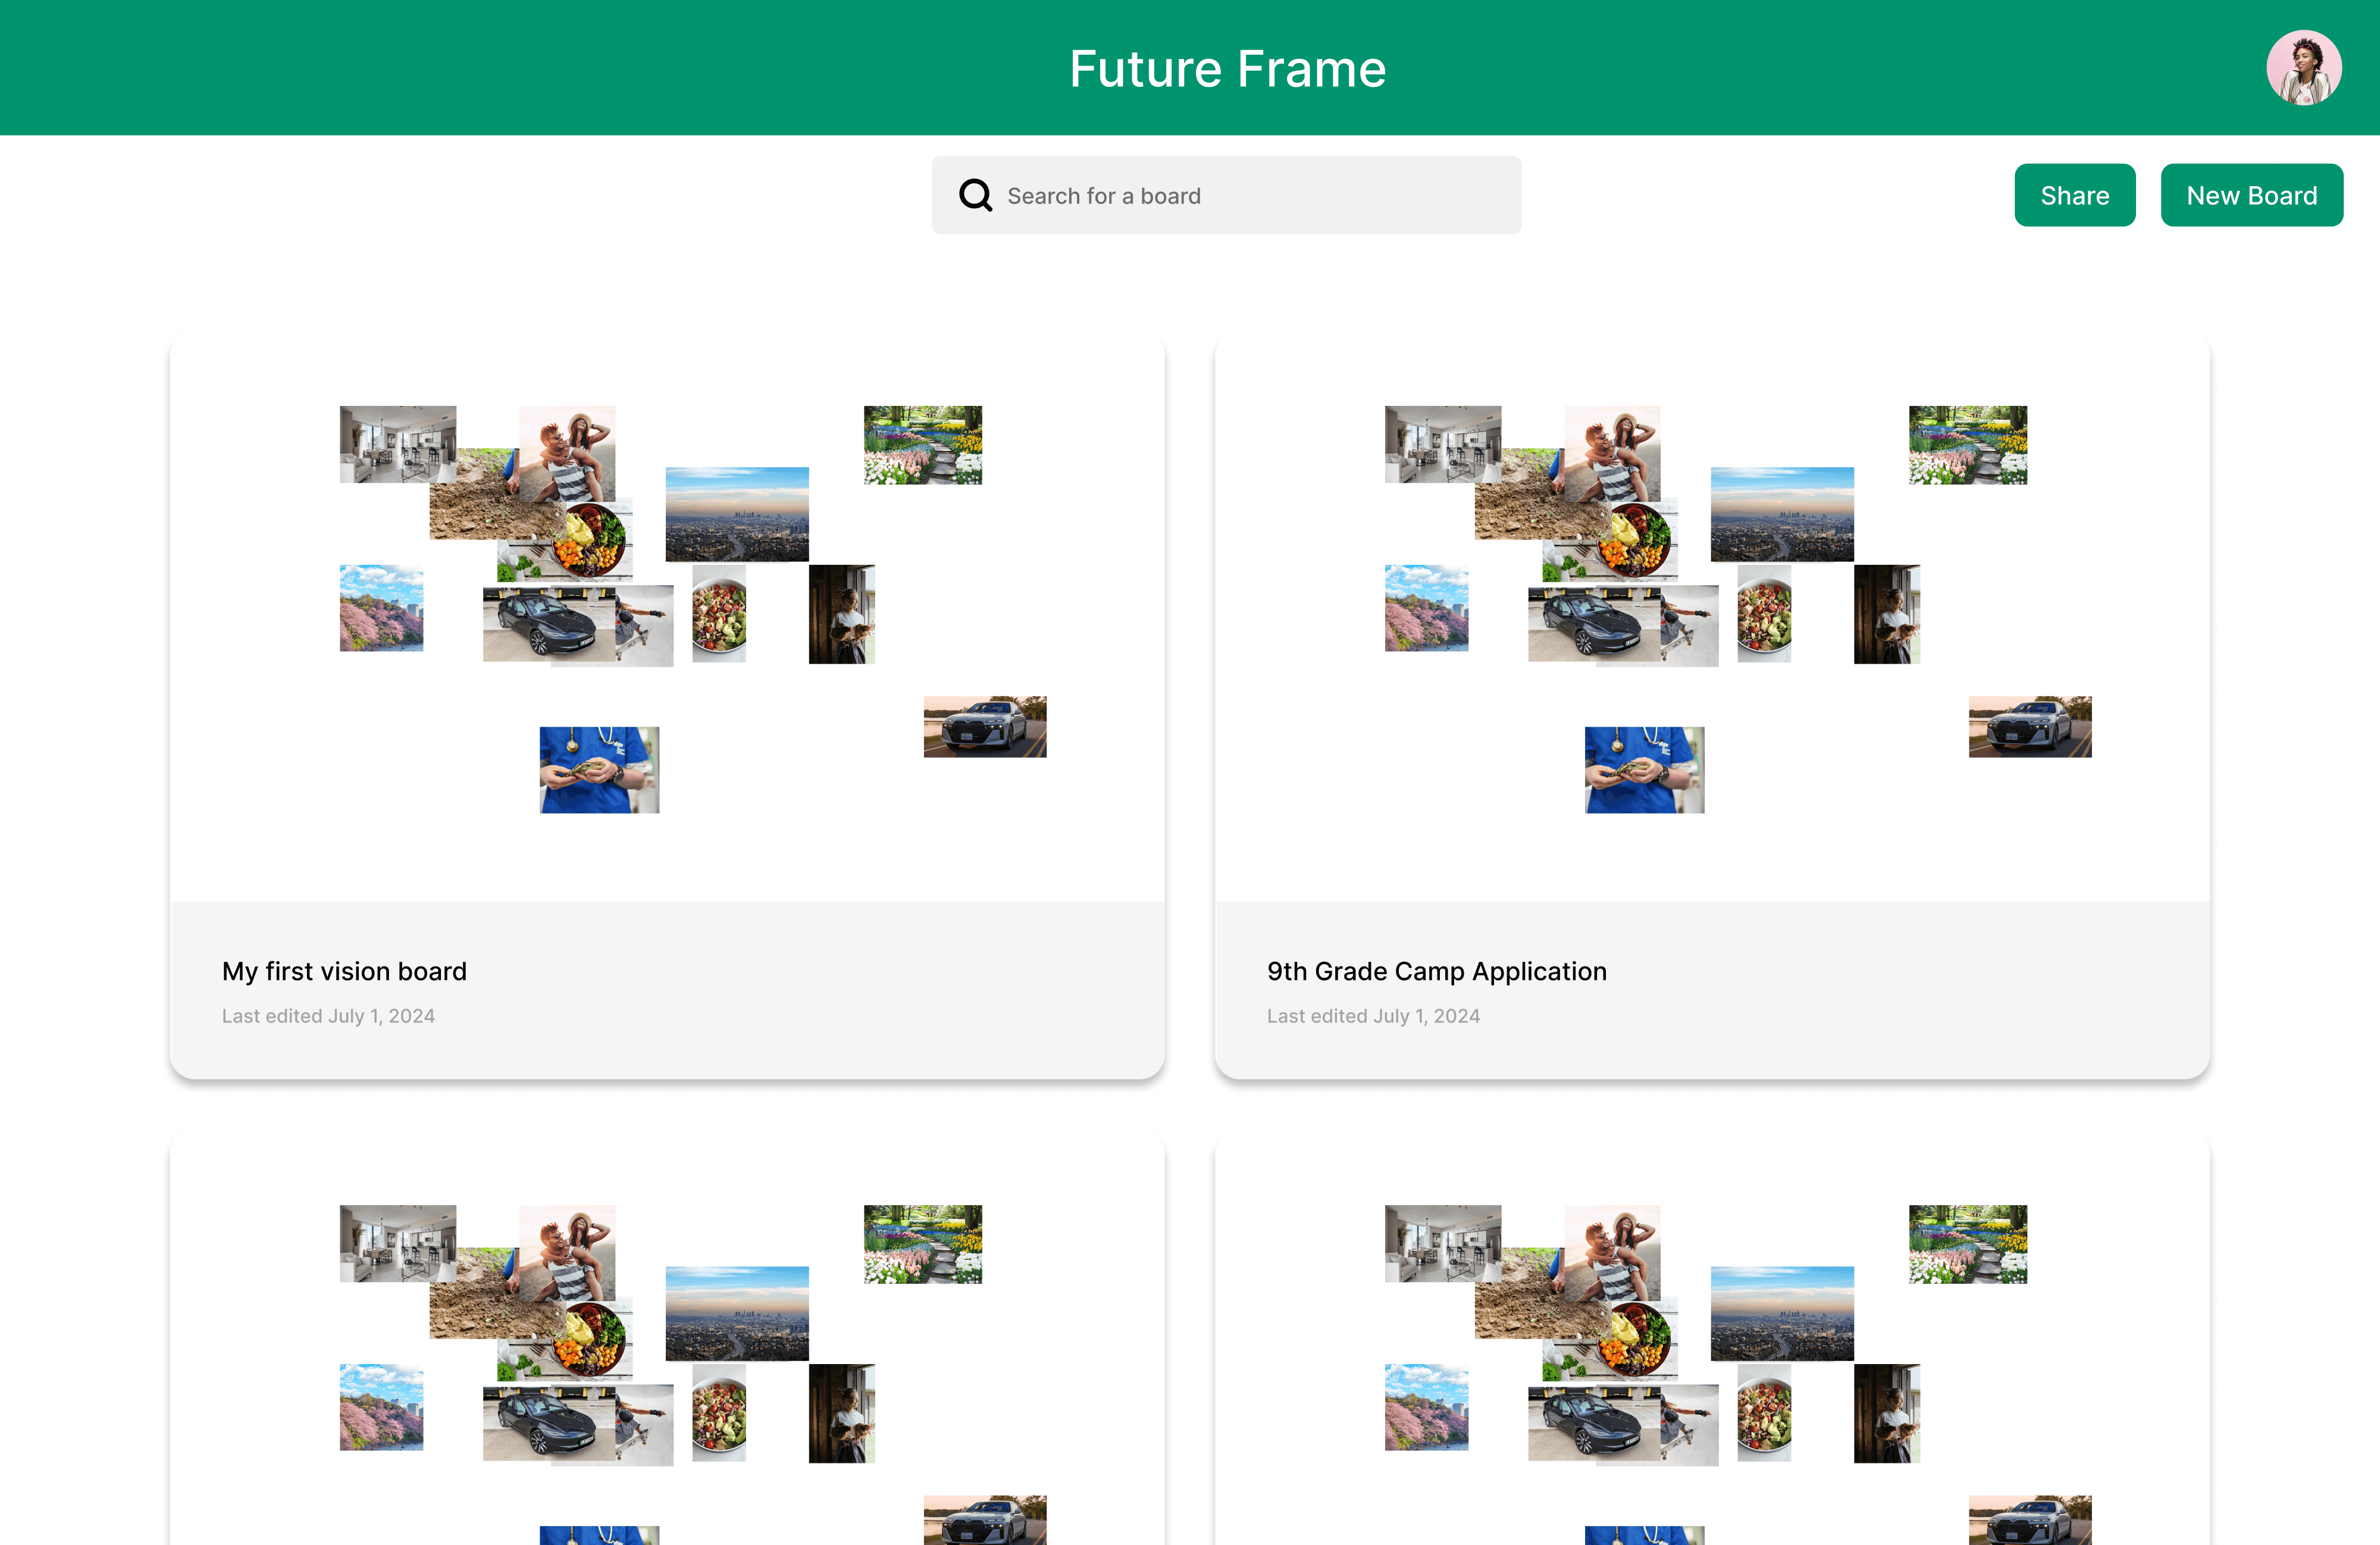Select silver BMW image in second board
Viewport: 2380px width, 1545px height.
[2029, 727]
